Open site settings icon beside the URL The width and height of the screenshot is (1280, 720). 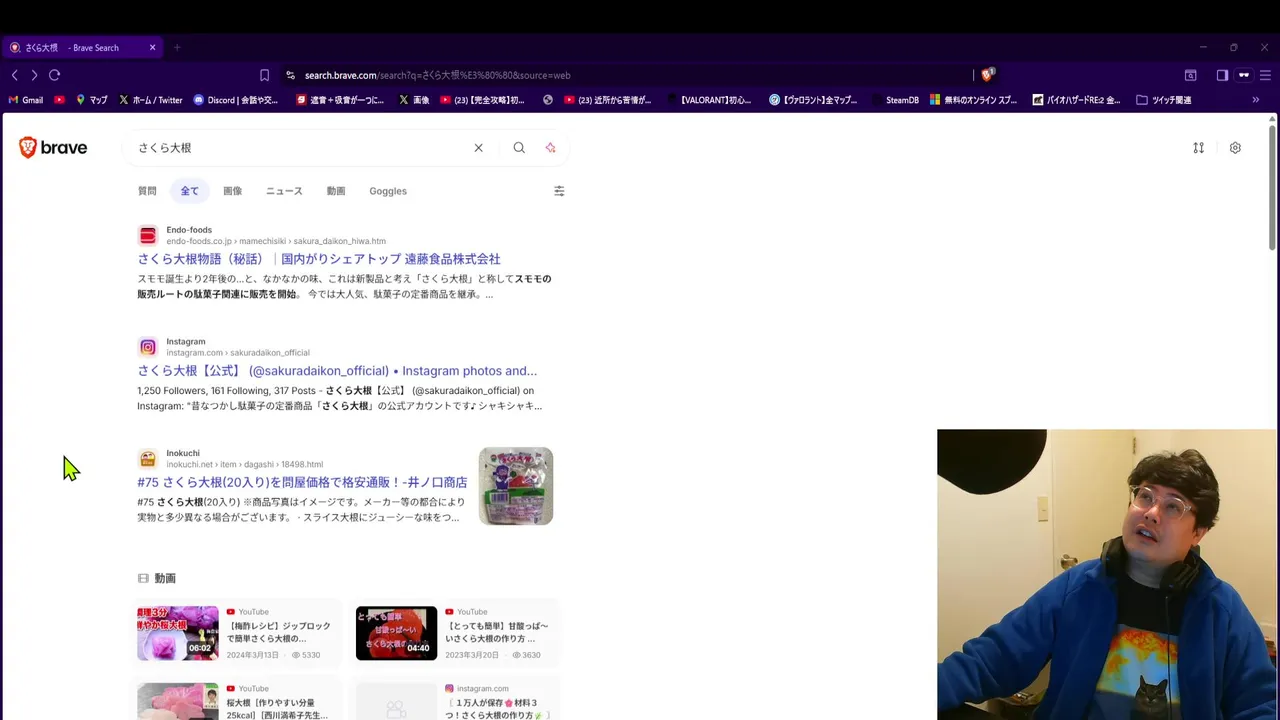click(x=290, y=75)
